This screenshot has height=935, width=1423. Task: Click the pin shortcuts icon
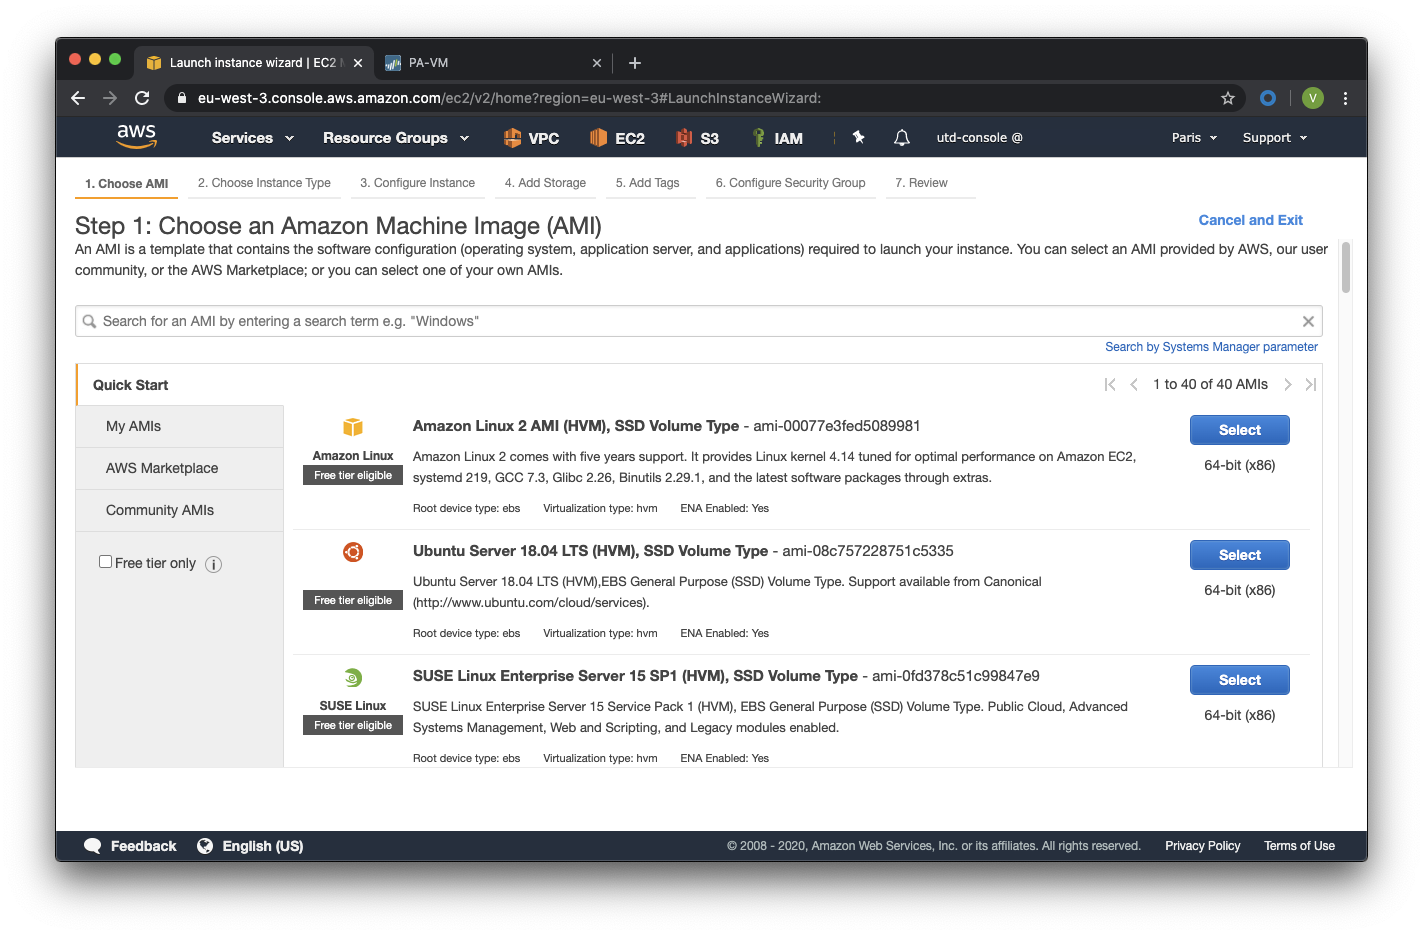tap(858, 137)
